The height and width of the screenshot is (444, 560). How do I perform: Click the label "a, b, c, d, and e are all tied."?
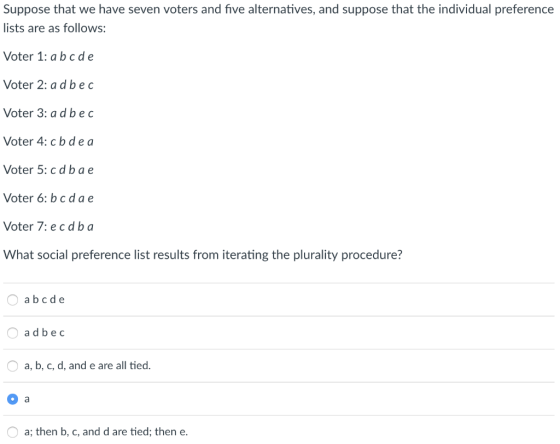point(88,365)
